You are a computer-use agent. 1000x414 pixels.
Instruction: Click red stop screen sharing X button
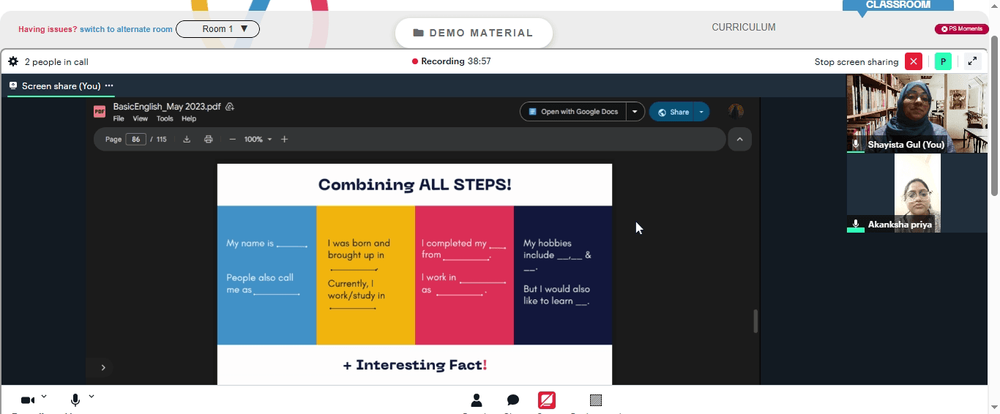[x=913, y=62]
